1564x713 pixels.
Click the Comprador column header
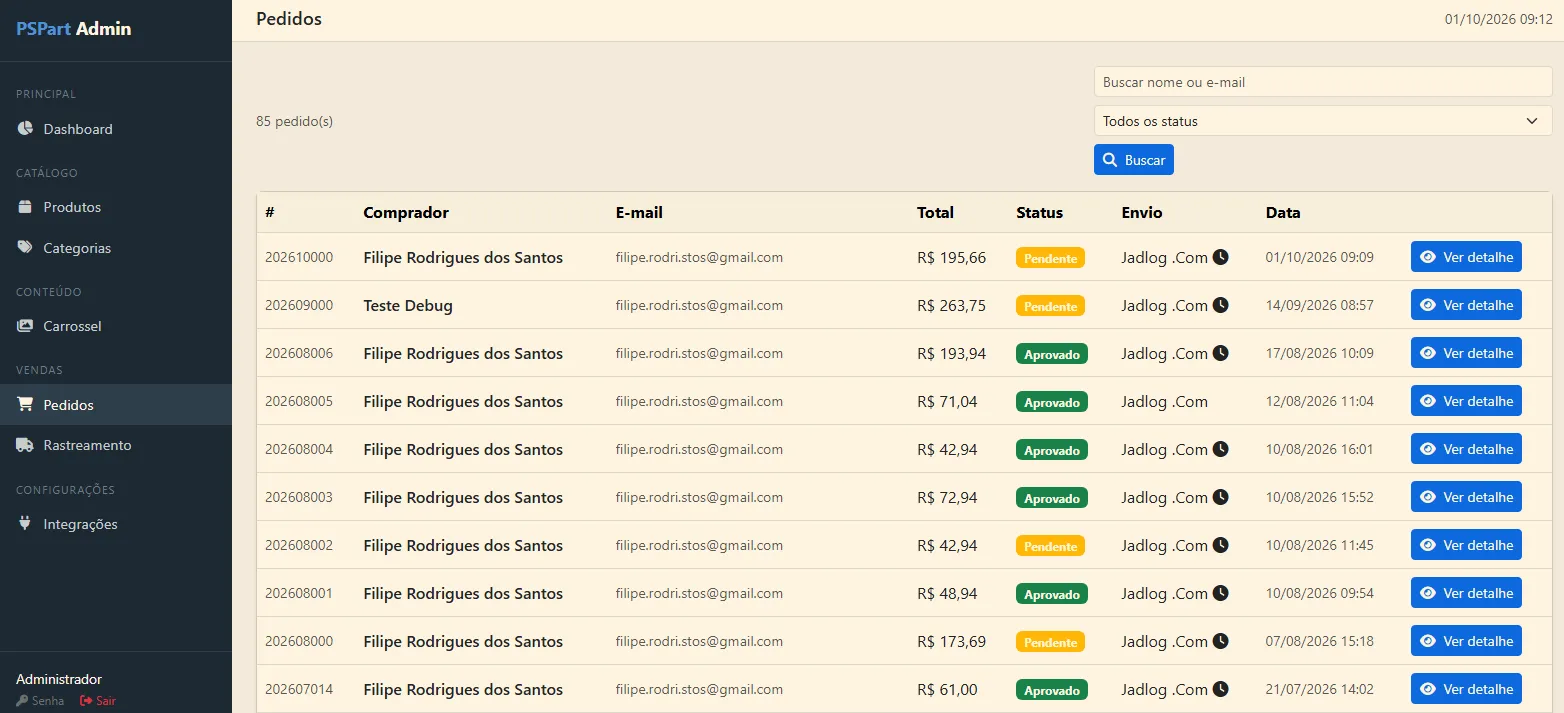tap(406, 212)
